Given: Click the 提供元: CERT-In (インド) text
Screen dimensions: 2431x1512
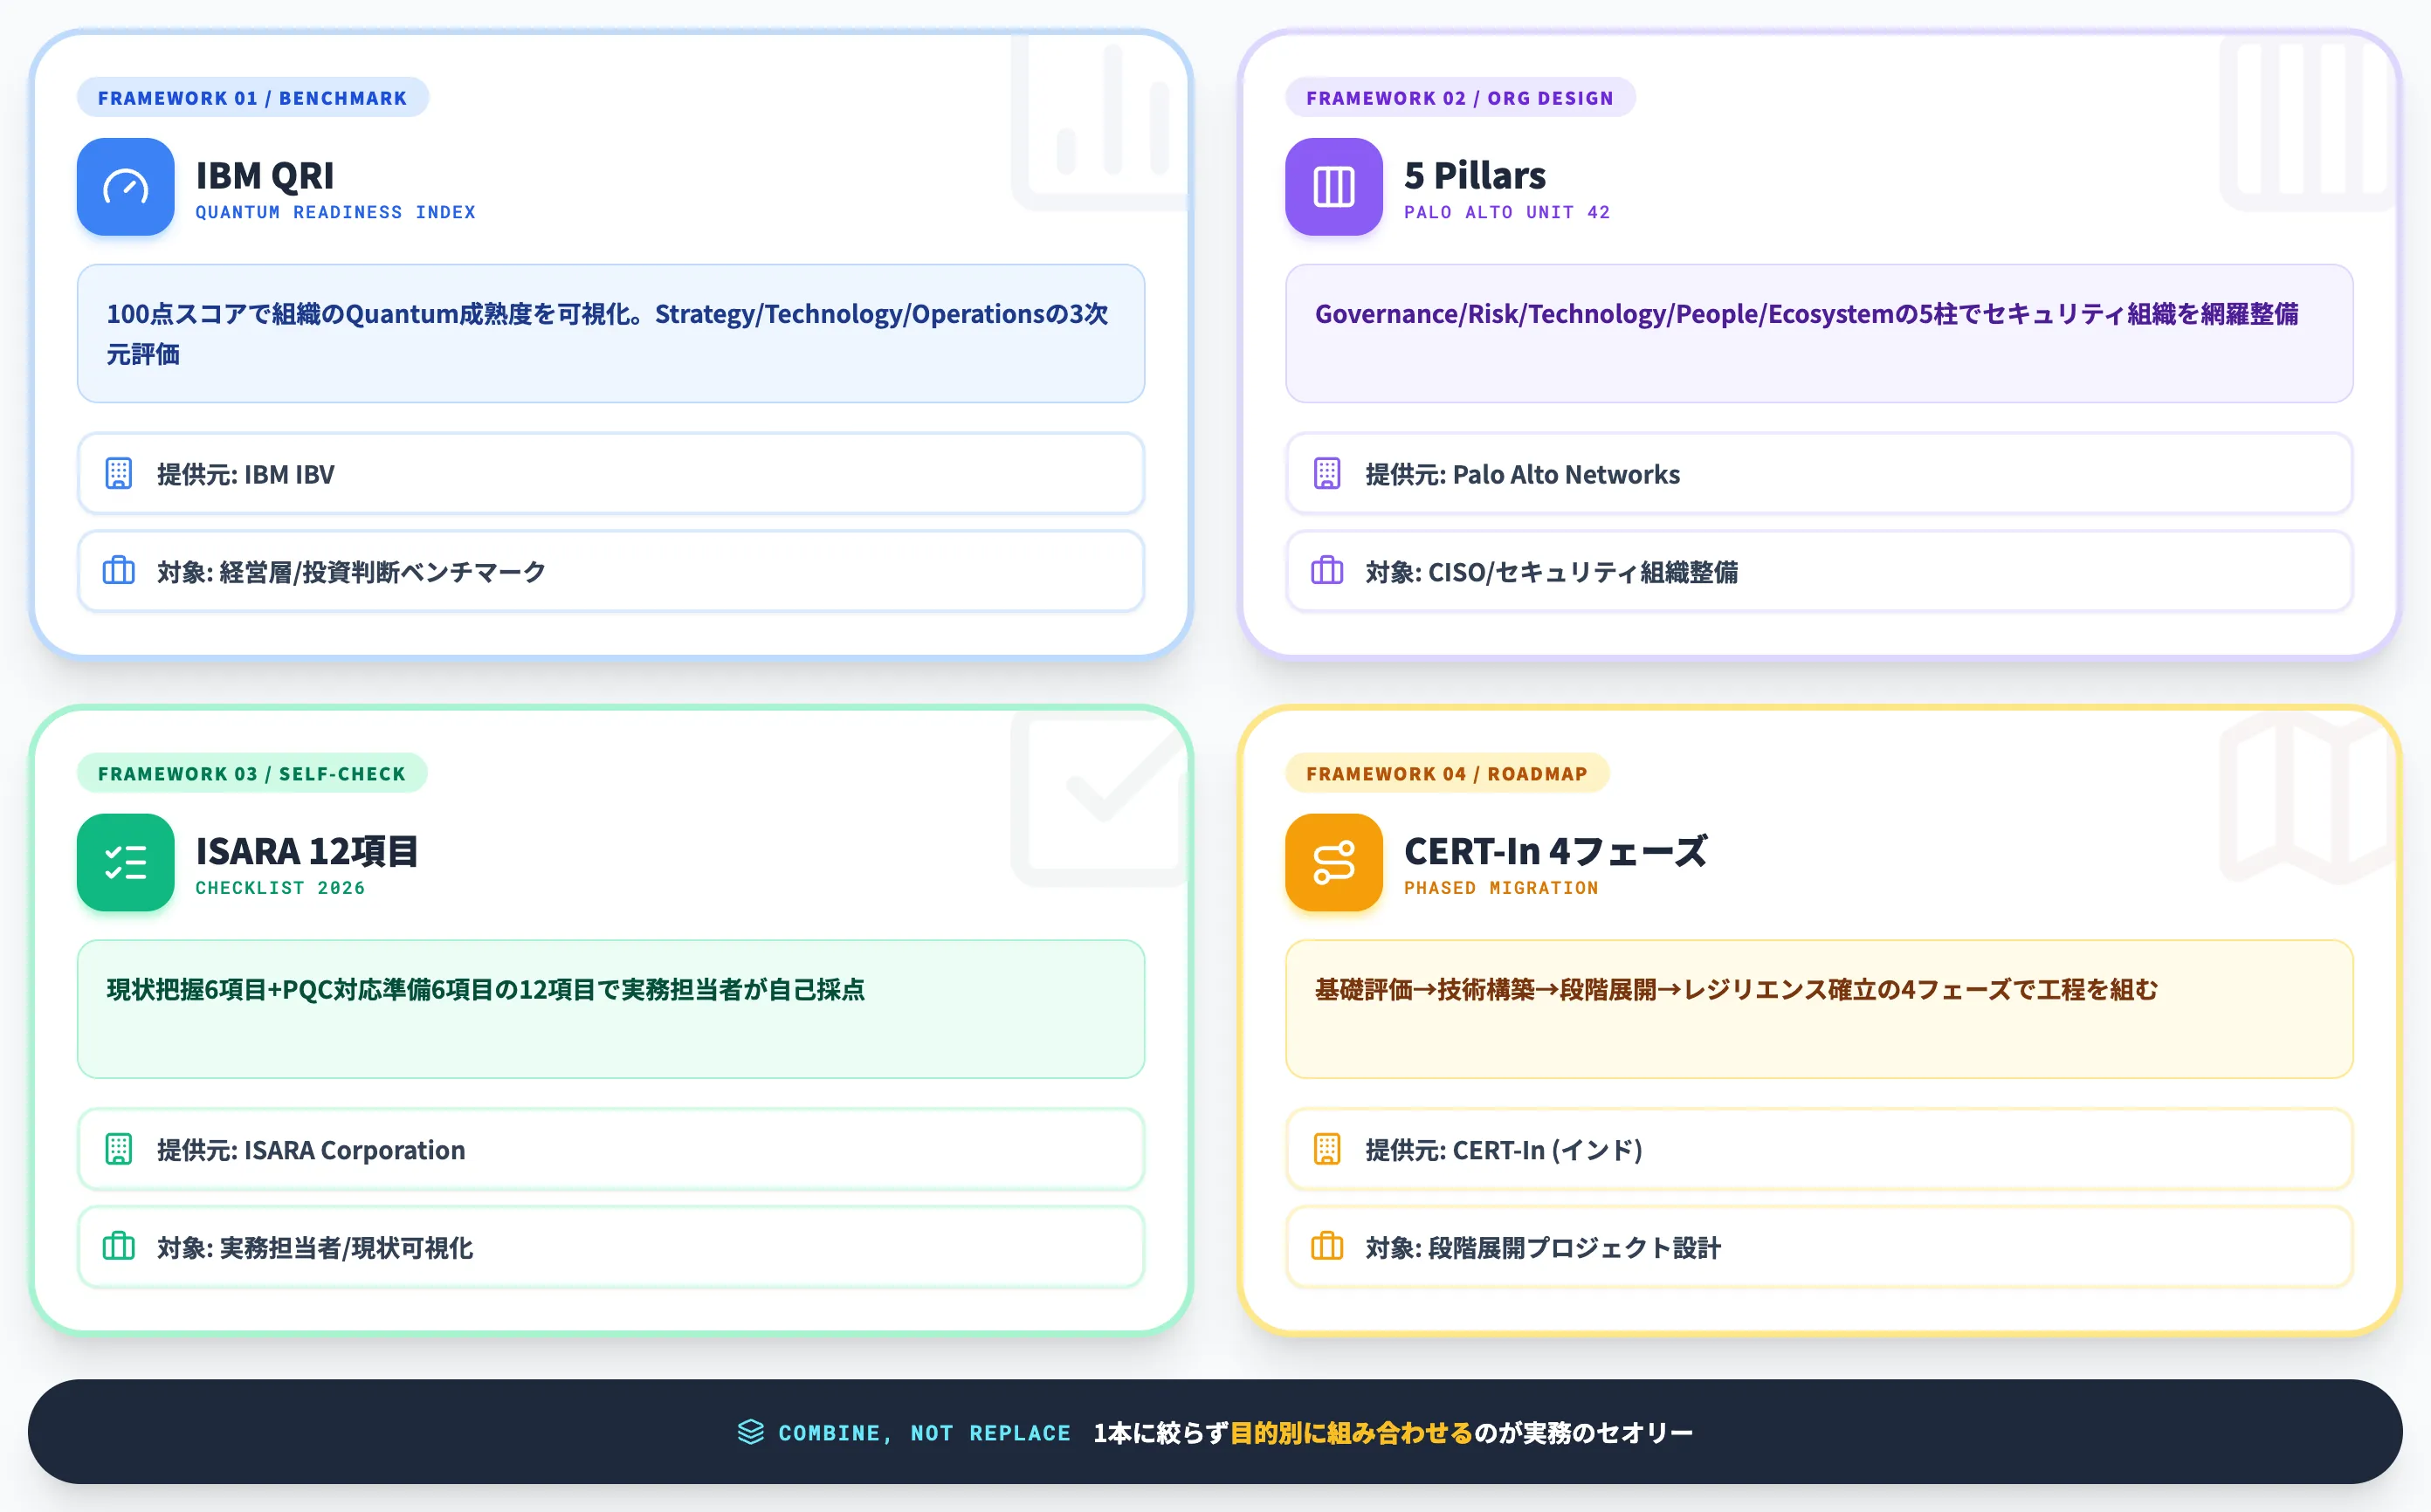Looking at the screenshot, I should click(x=1505, y=1150).
